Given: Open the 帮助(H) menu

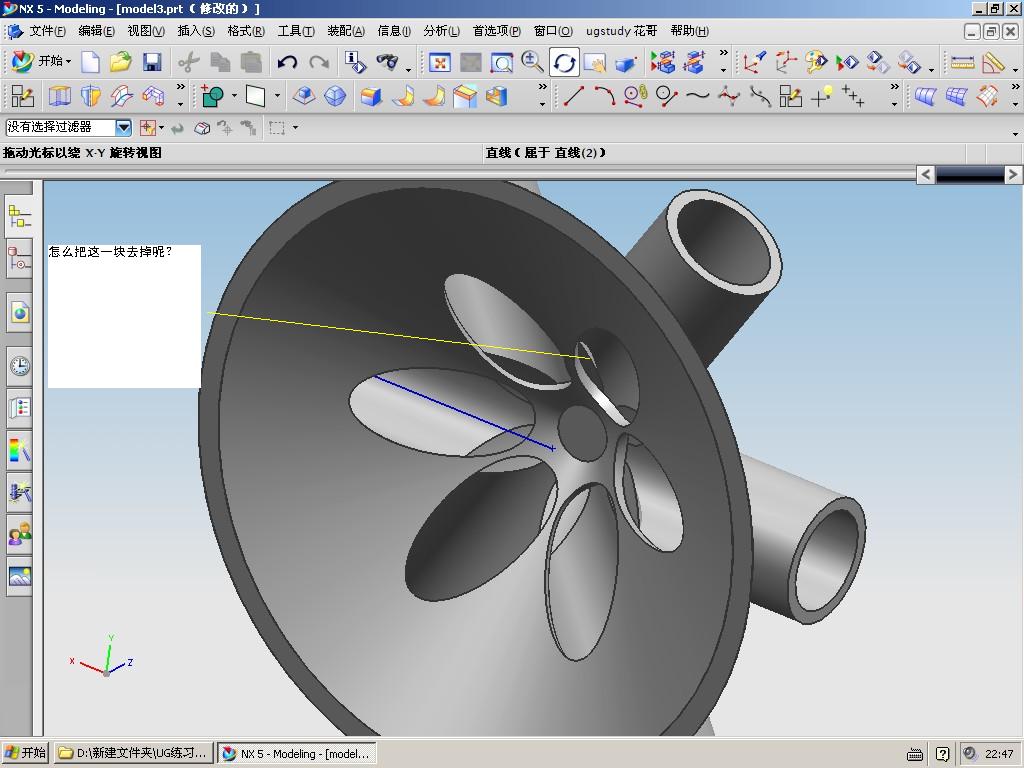Looking at the screenshot, I should (690, 31).
